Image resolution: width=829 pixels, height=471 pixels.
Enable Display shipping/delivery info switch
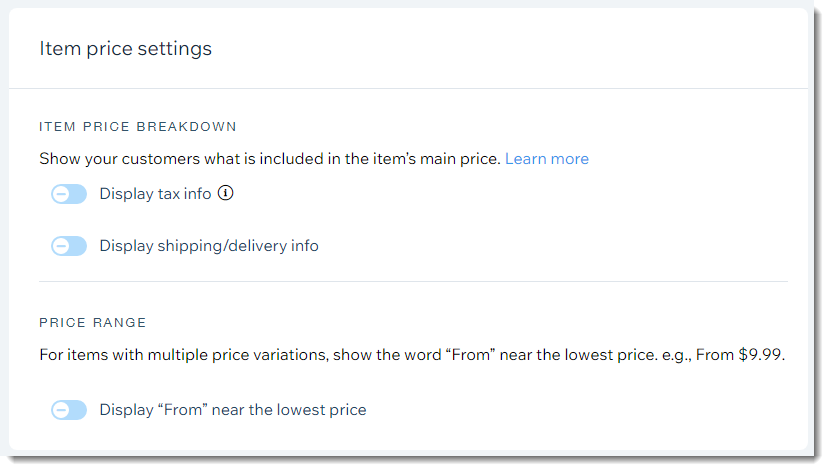click(x=69, y=246)
